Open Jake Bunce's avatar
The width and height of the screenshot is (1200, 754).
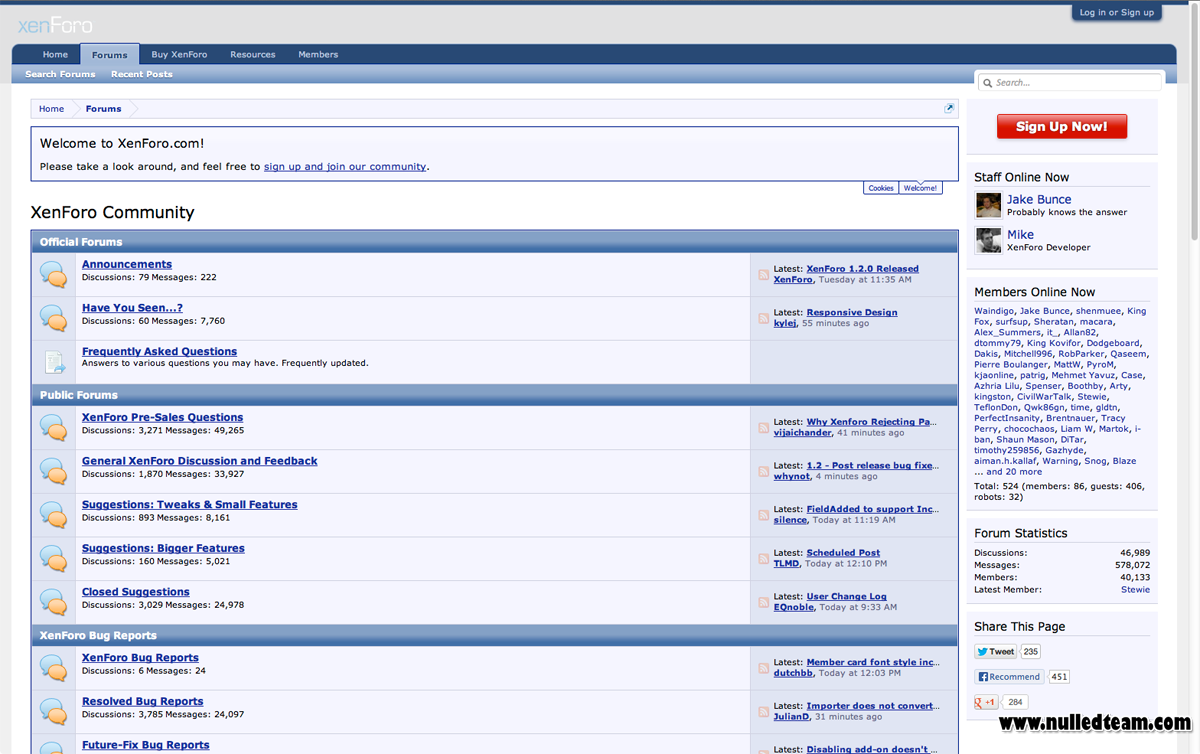tap(988, 205)
